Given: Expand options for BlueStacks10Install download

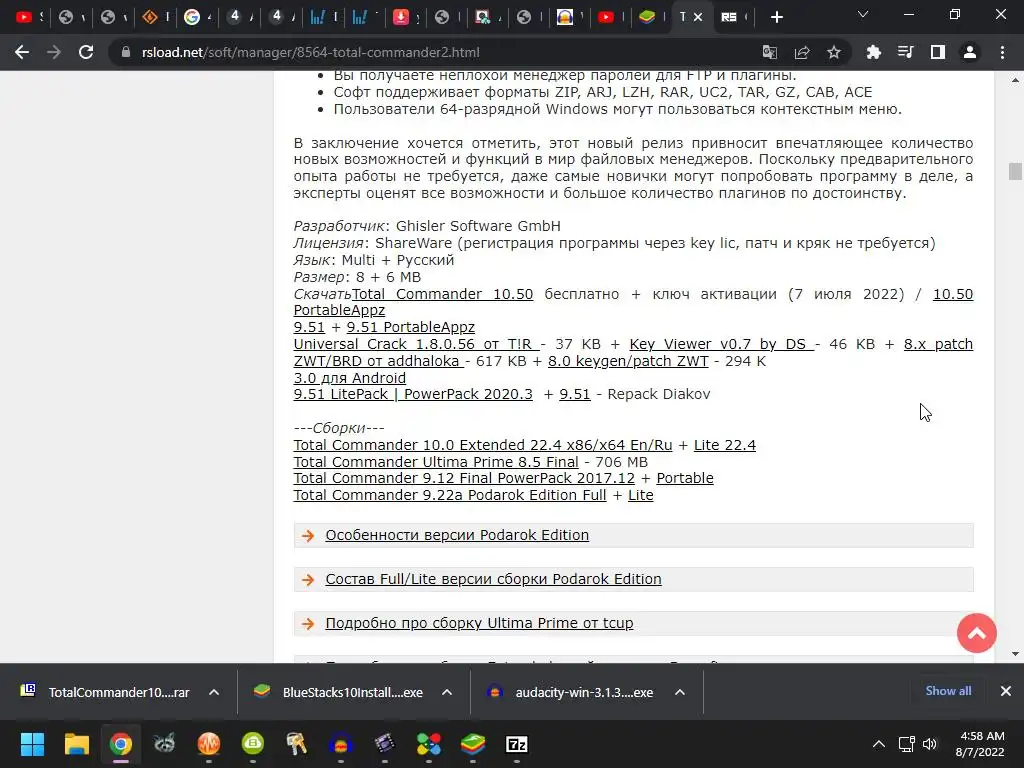Looking at the screenshot, I should (x=447, y=692).
